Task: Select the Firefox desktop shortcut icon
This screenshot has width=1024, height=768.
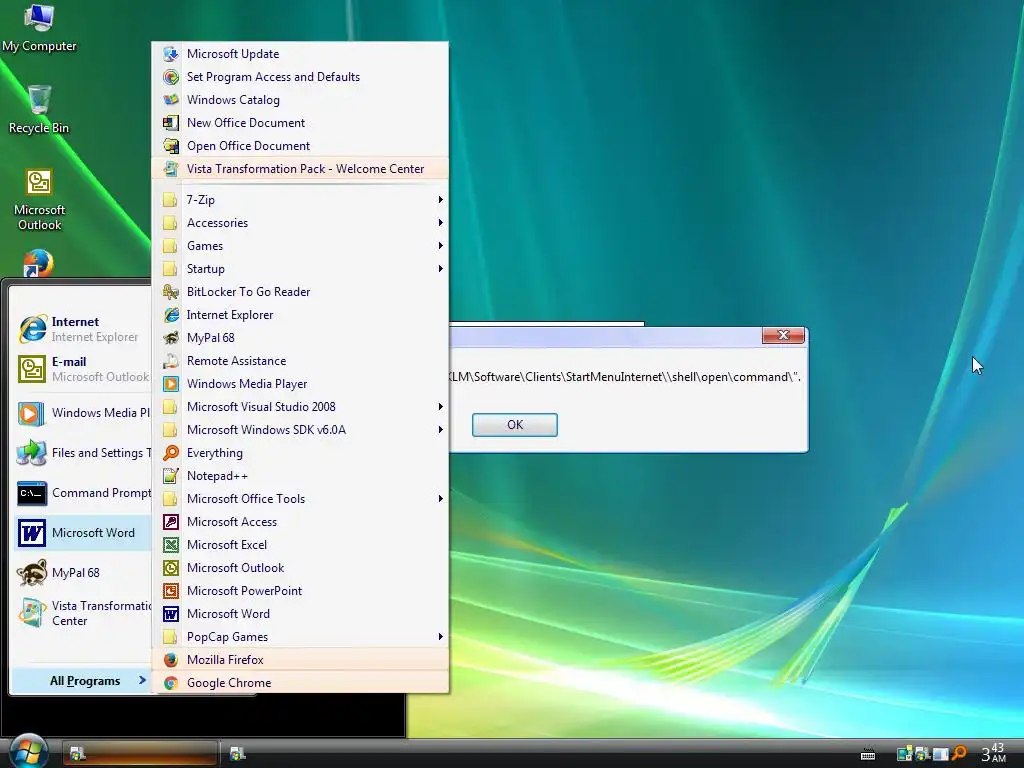Action: coord(39,263)
